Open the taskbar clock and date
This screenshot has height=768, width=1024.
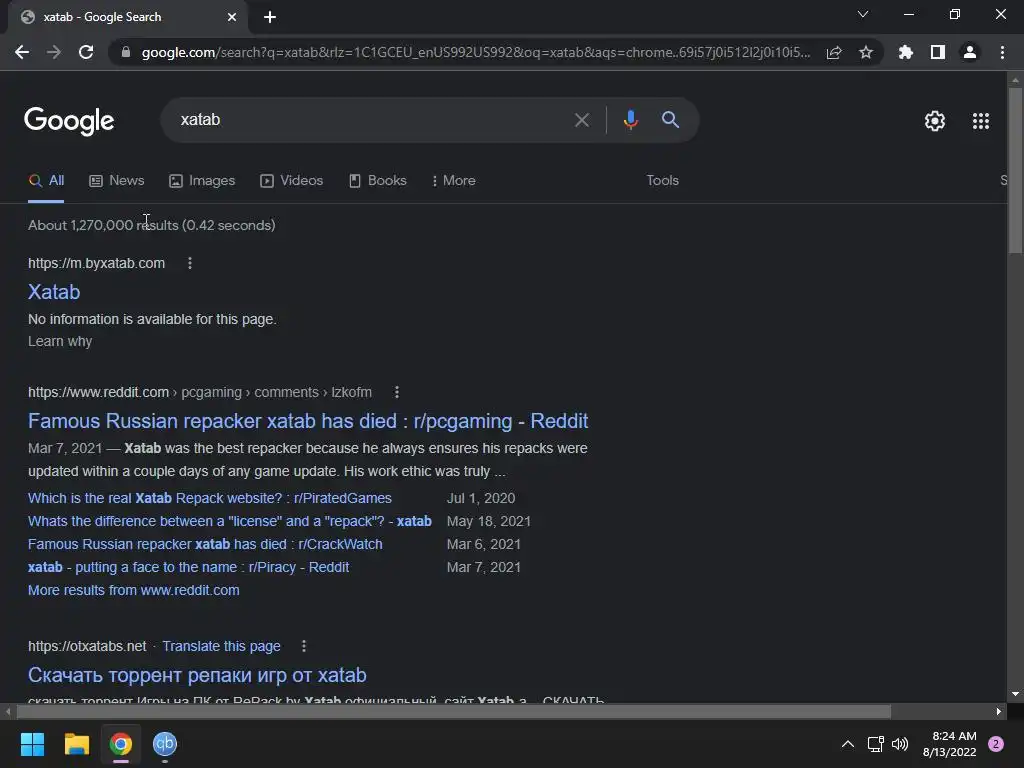point(950,744)
